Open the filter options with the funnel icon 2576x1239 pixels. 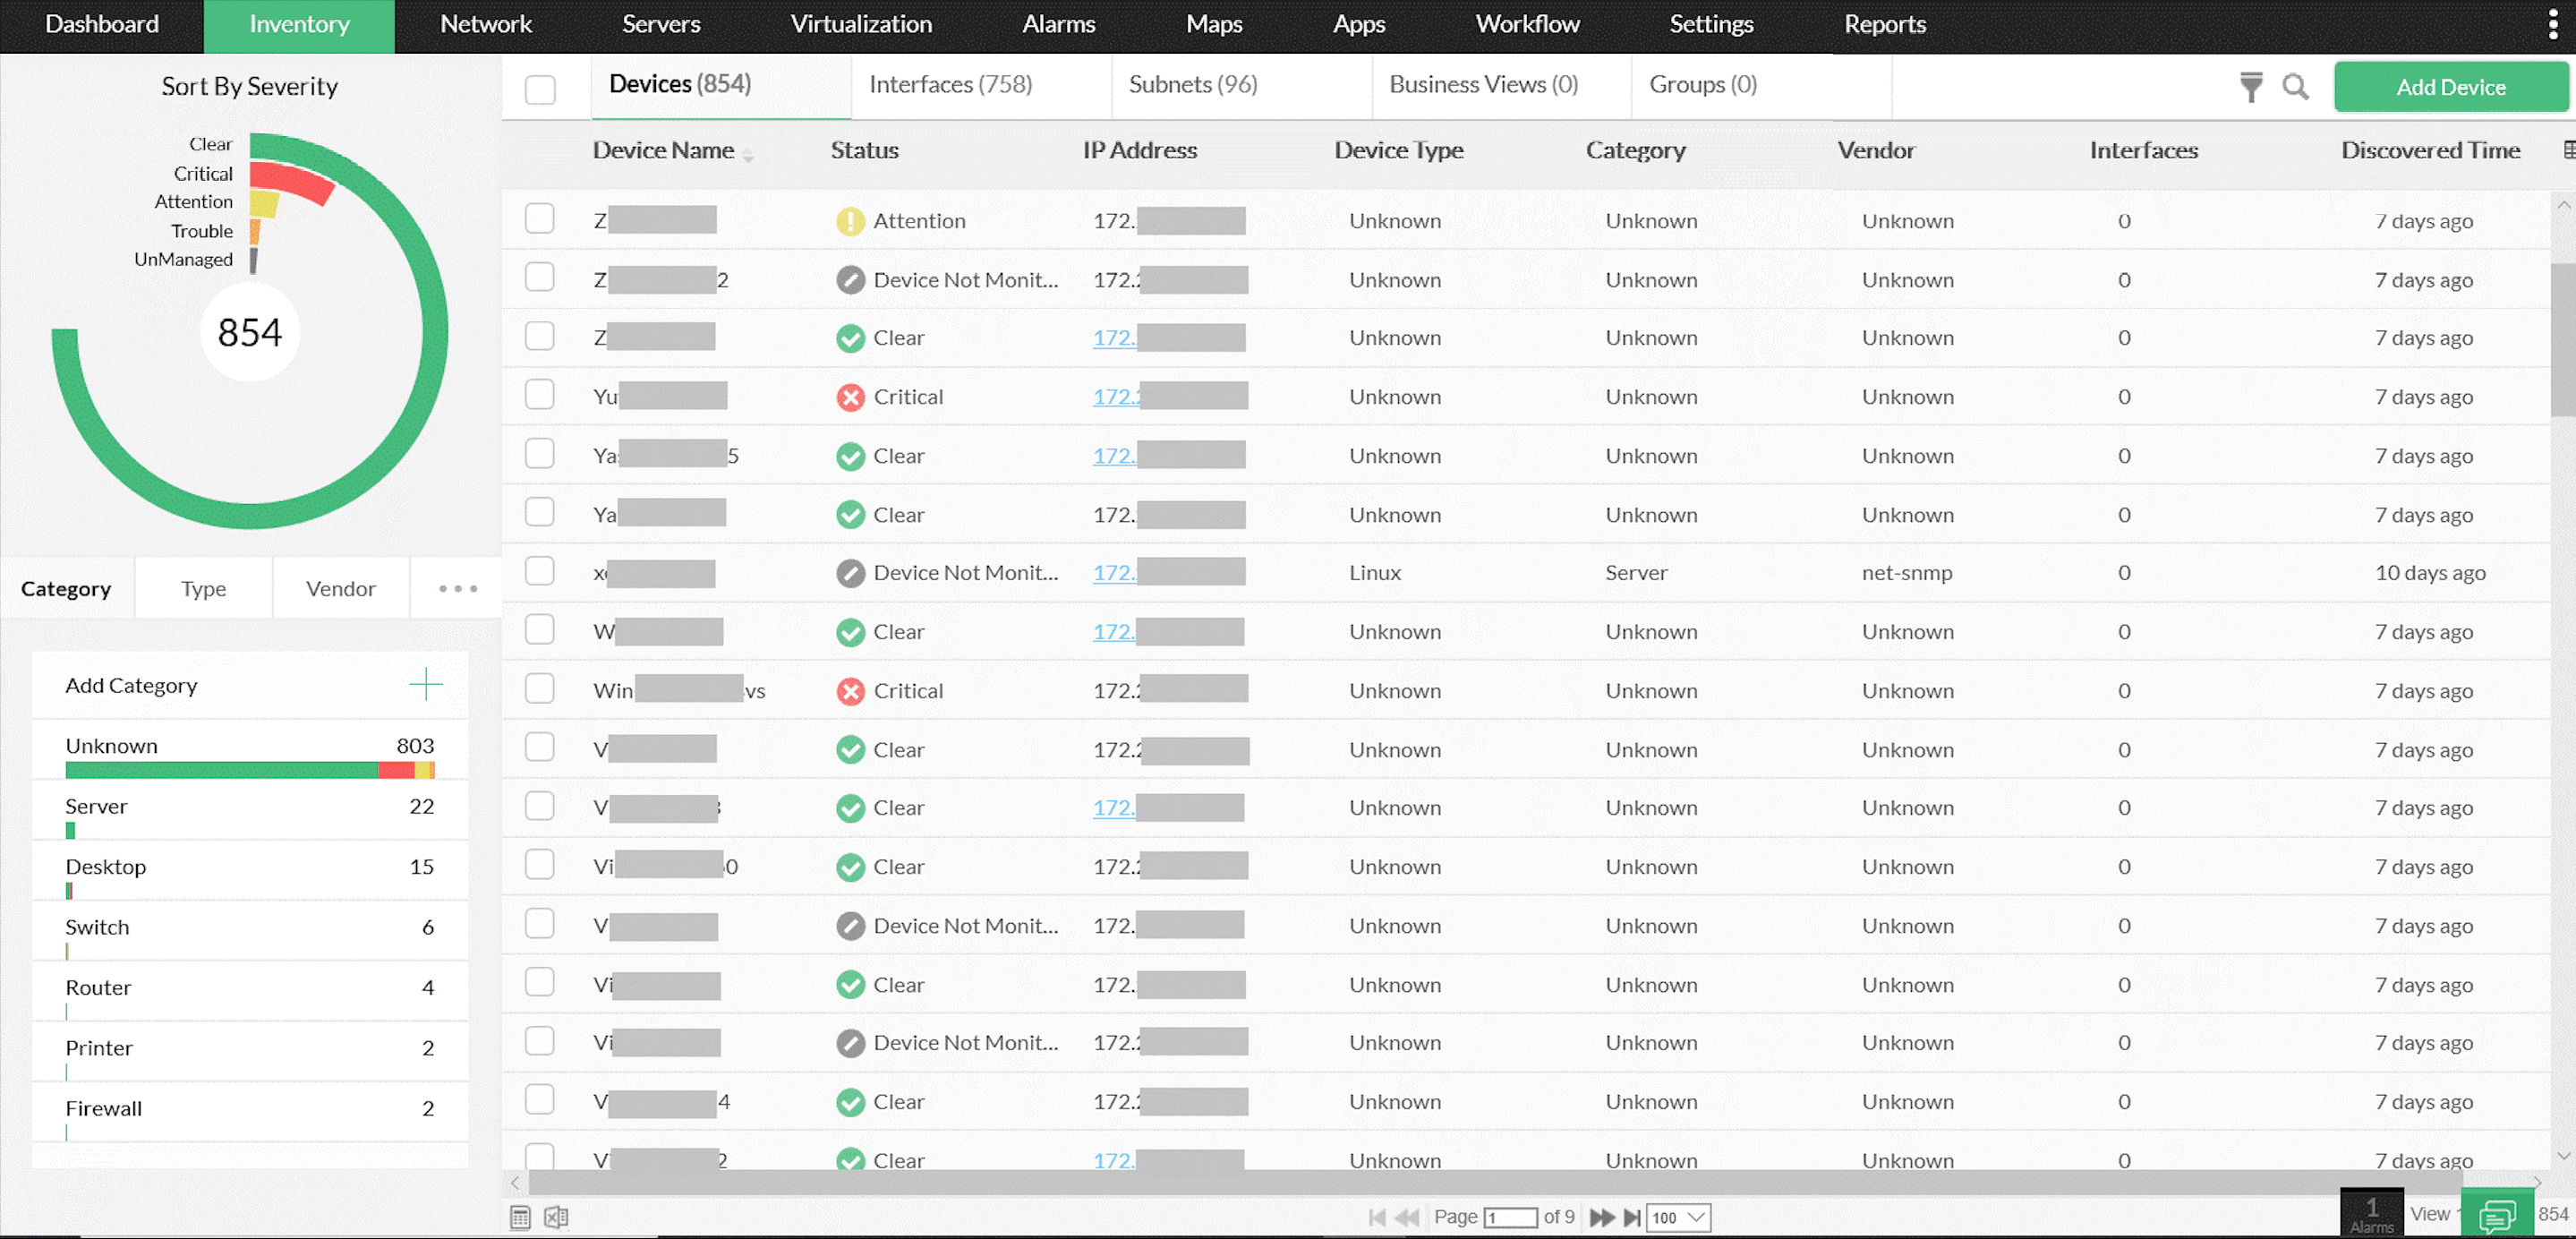pyautogui.click(x=2249, y=87)
